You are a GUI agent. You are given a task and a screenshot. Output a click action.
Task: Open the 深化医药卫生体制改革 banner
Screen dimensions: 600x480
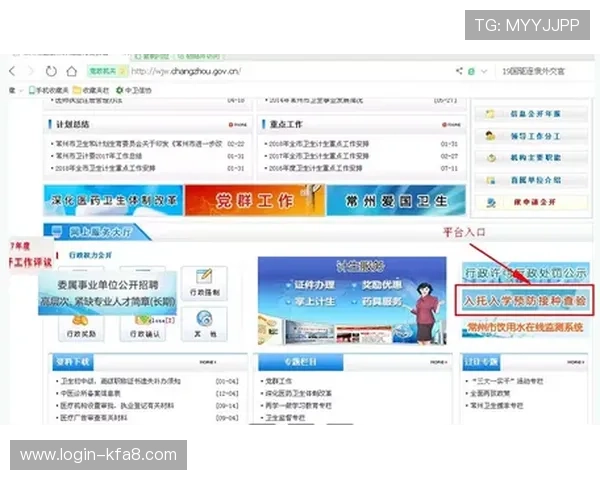pyautogui.click(x=114, y=200)
